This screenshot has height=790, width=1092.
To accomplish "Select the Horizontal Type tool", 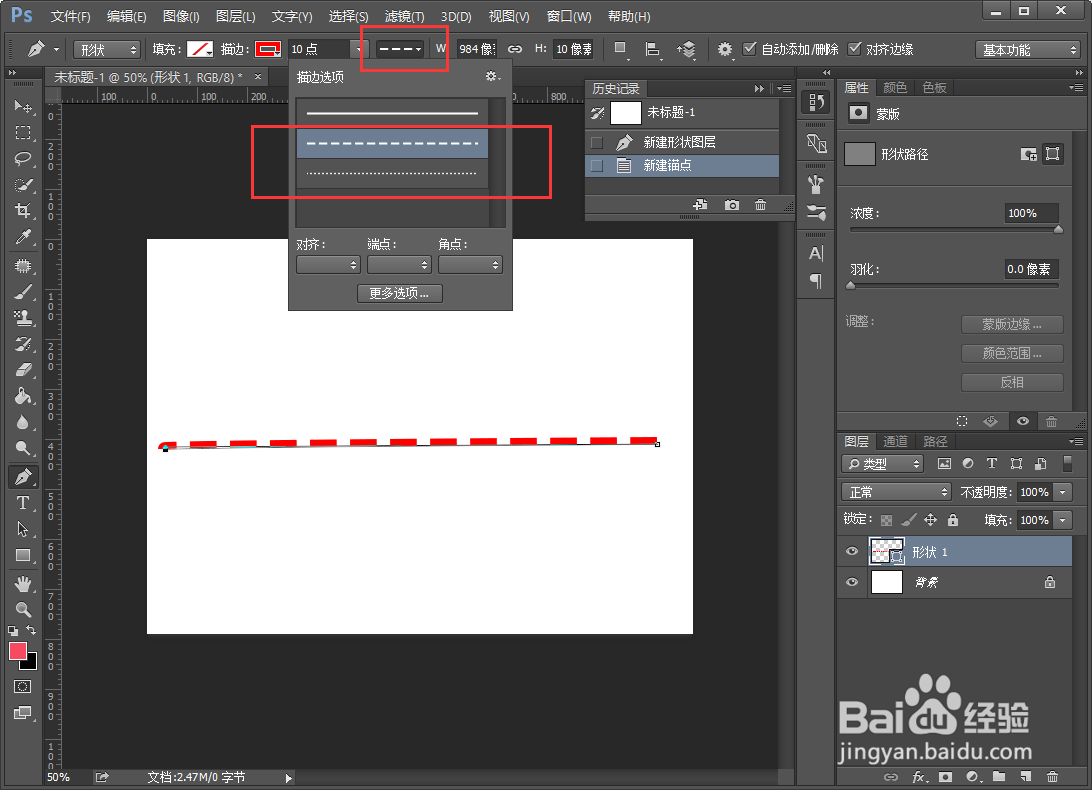I will (x=23, y=502).
